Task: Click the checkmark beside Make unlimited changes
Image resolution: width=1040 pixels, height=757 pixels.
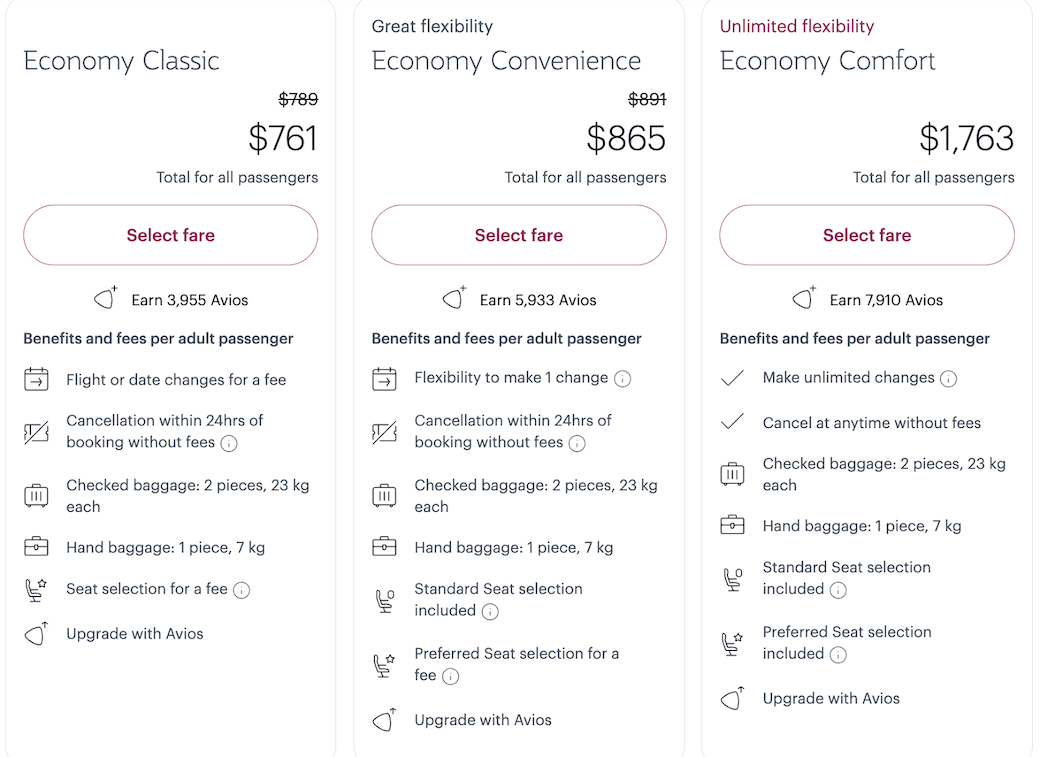Action: (x=733, y=379)
